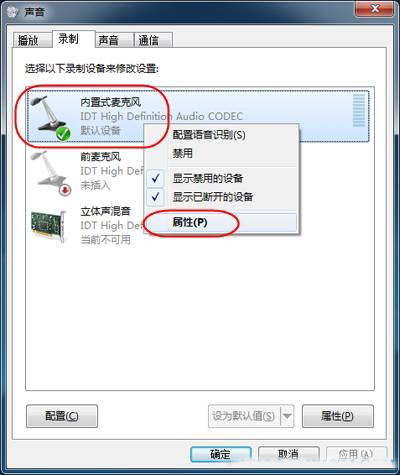Click the sound icon in title bar
Screen dimensions: 400x475
point(13,12)
